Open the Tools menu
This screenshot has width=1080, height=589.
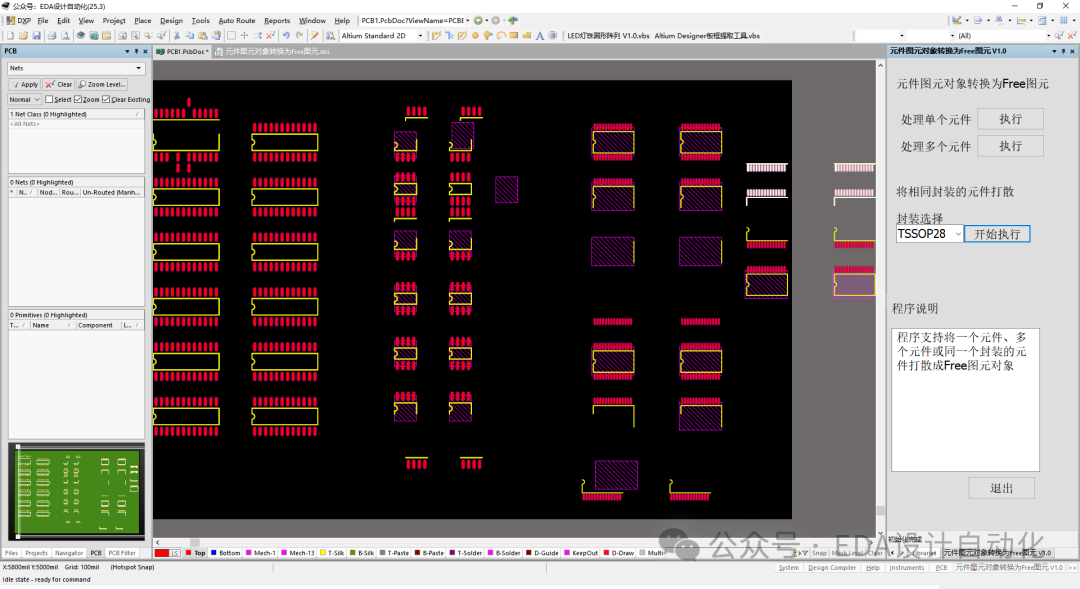200,20
